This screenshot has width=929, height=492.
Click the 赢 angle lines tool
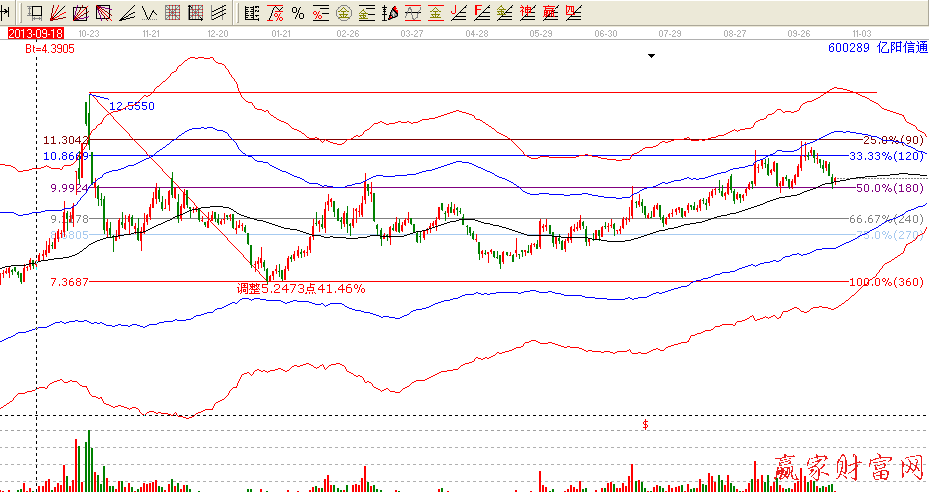pos(527,13)
